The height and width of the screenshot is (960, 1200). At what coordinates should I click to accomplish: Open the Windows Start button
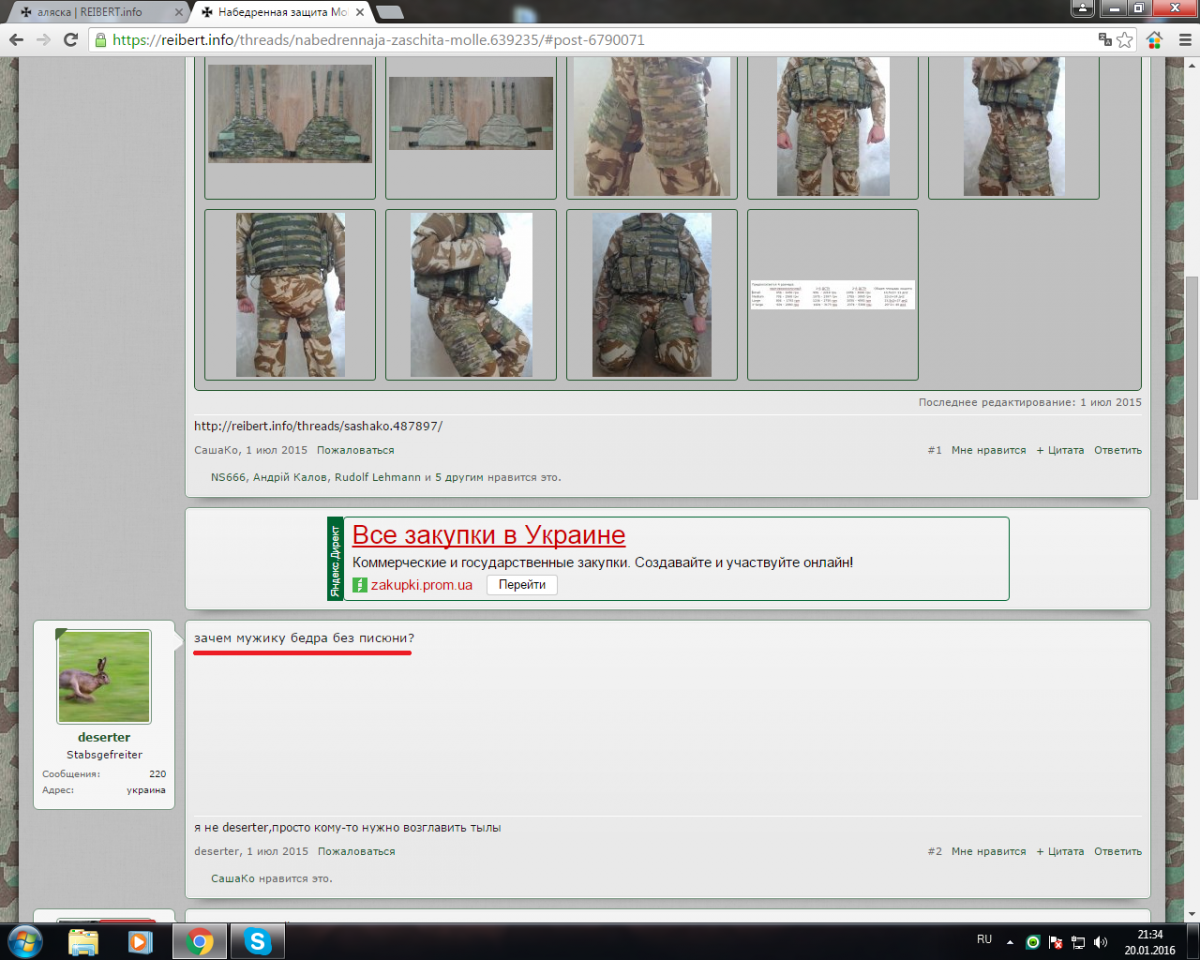click(24, 941)
